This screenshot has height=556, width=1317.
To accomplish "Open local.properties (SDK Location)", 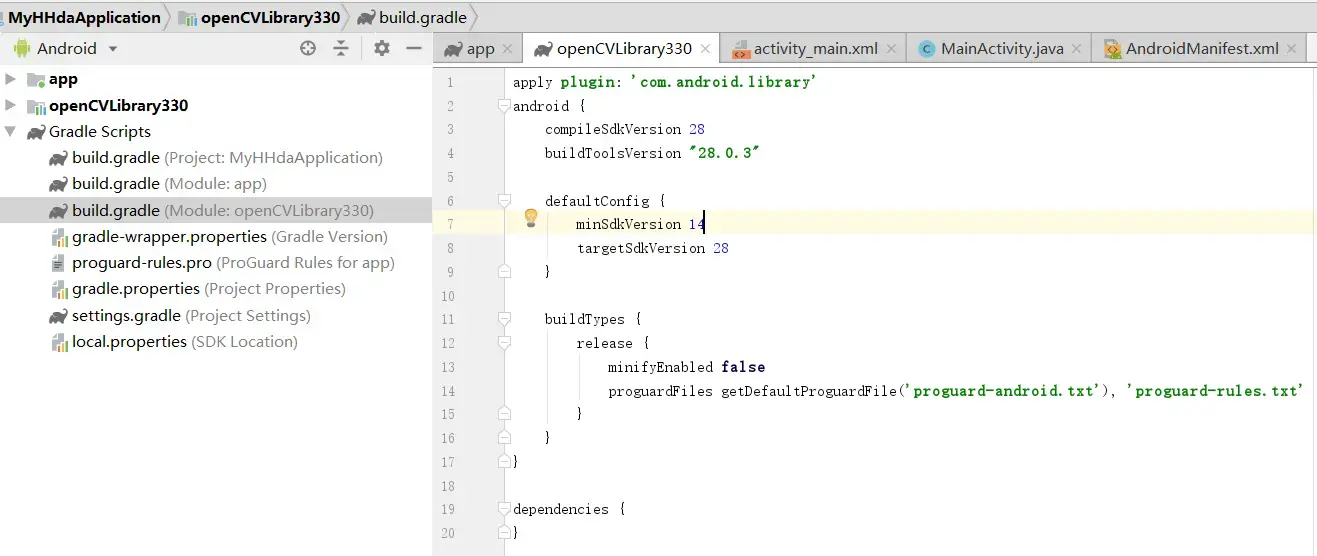I will point(184,341).
